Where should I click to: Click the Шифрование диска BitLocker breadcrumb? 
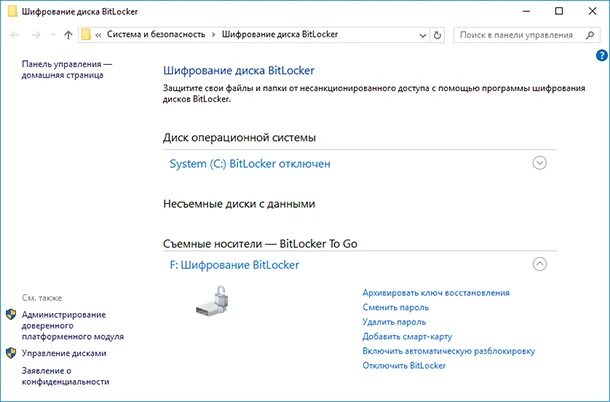[x=284, y=35]
